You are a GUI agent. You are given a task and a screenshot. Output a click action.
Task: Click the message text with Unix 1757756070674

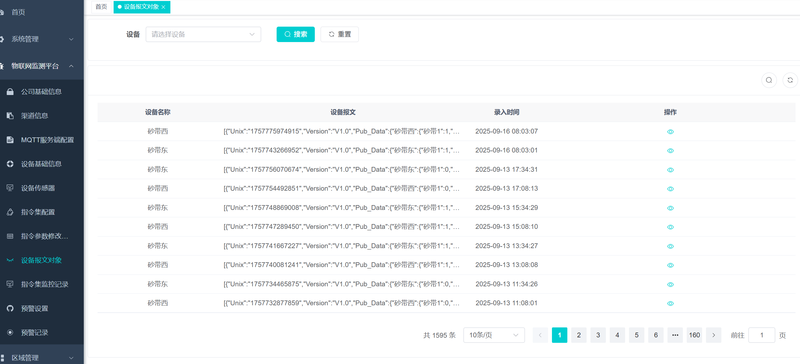342,170
